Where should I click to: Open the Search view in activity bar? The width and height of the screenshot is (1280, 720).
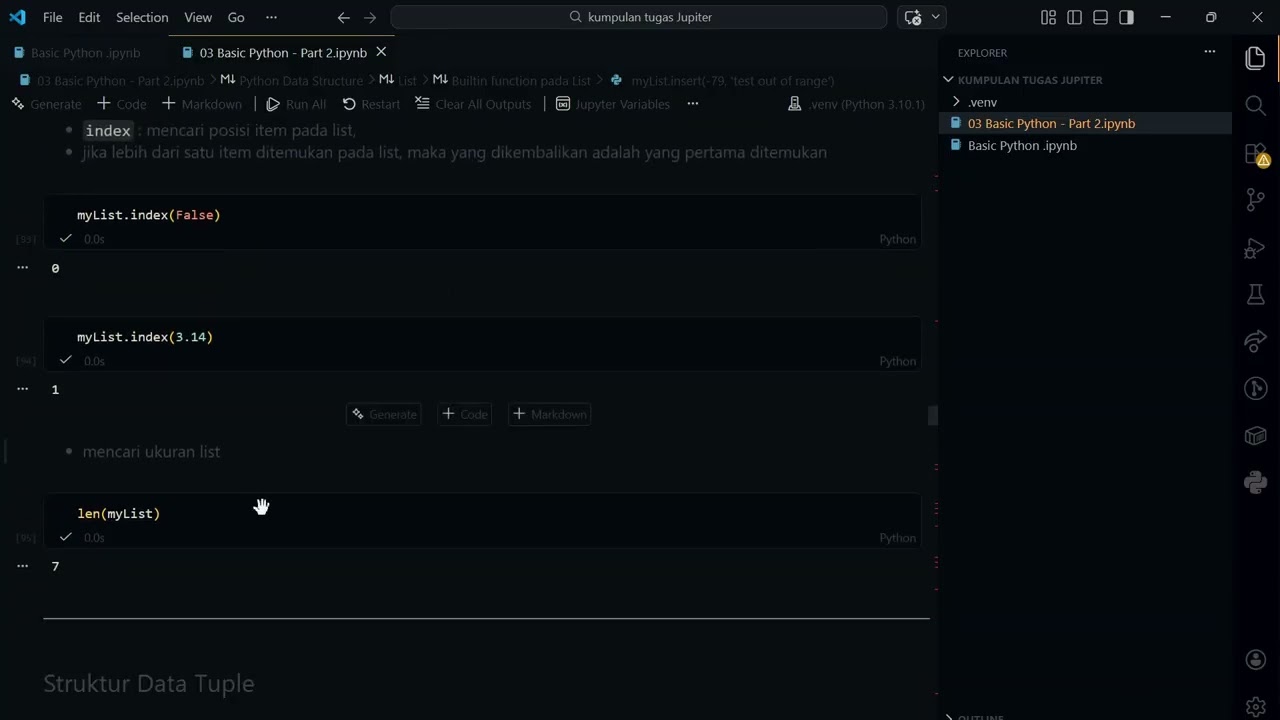(x=1256, y=105)
